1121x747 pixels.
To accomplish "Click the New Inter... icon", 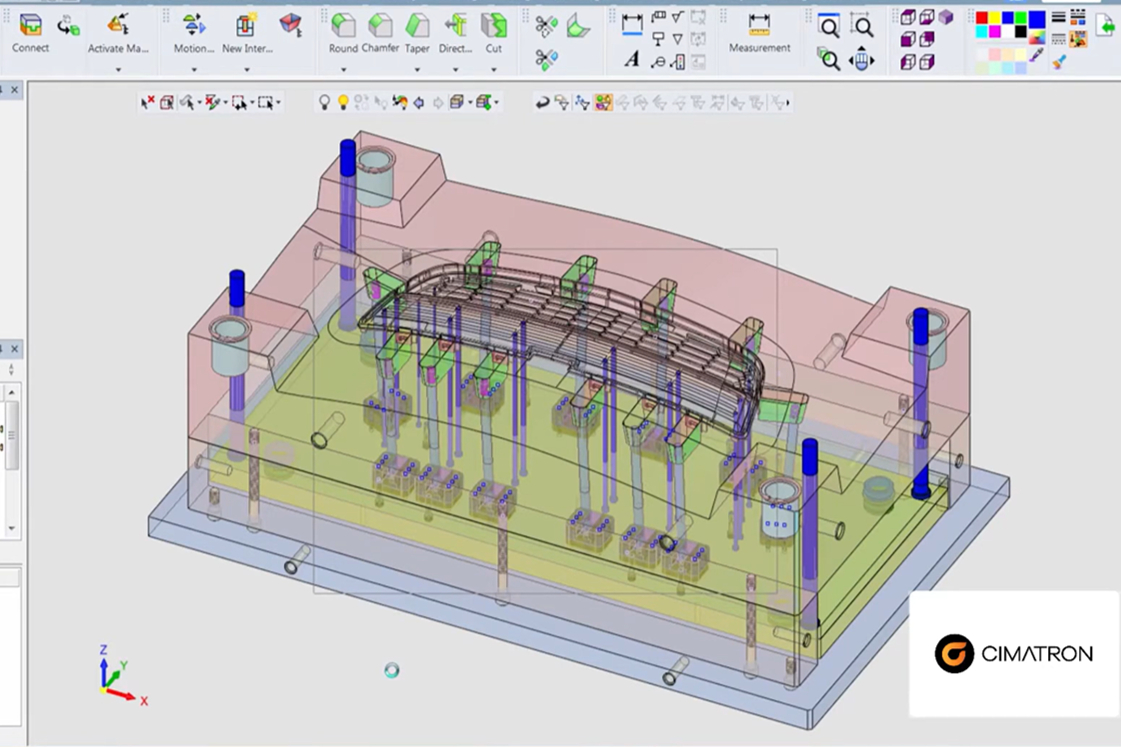I will coord(246,26).
